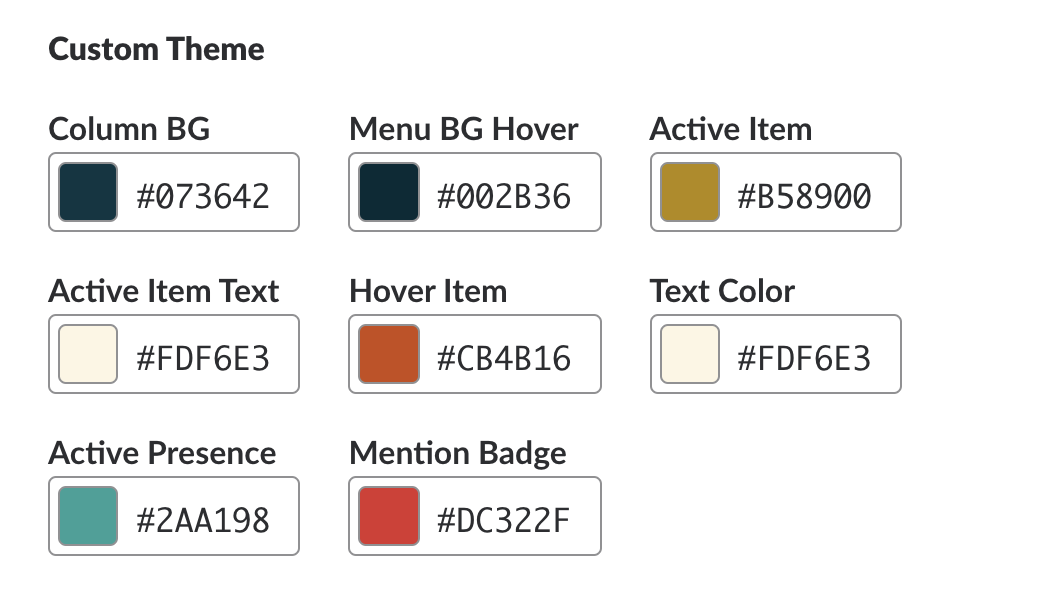Viewport: 1058px width, 594px height.
Task: Click the Text Color hex input
Action: click(805, 356)
